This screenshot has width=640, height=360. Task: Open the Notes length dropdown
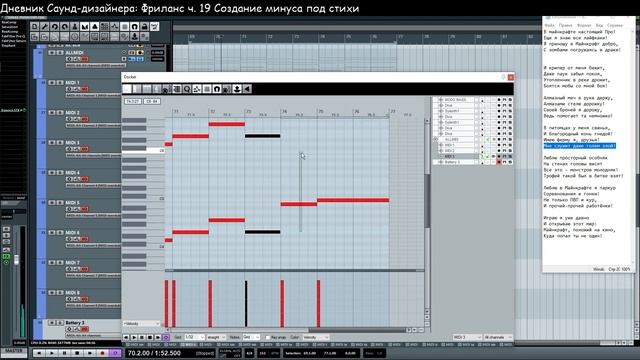tap(251, 338)
